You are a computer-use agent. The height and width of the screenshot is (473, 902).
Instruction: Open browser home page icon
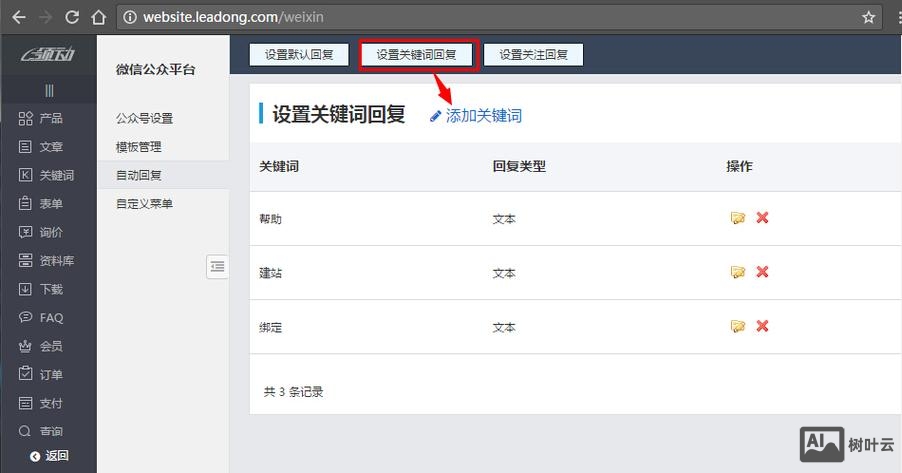(x=99, y=17)
